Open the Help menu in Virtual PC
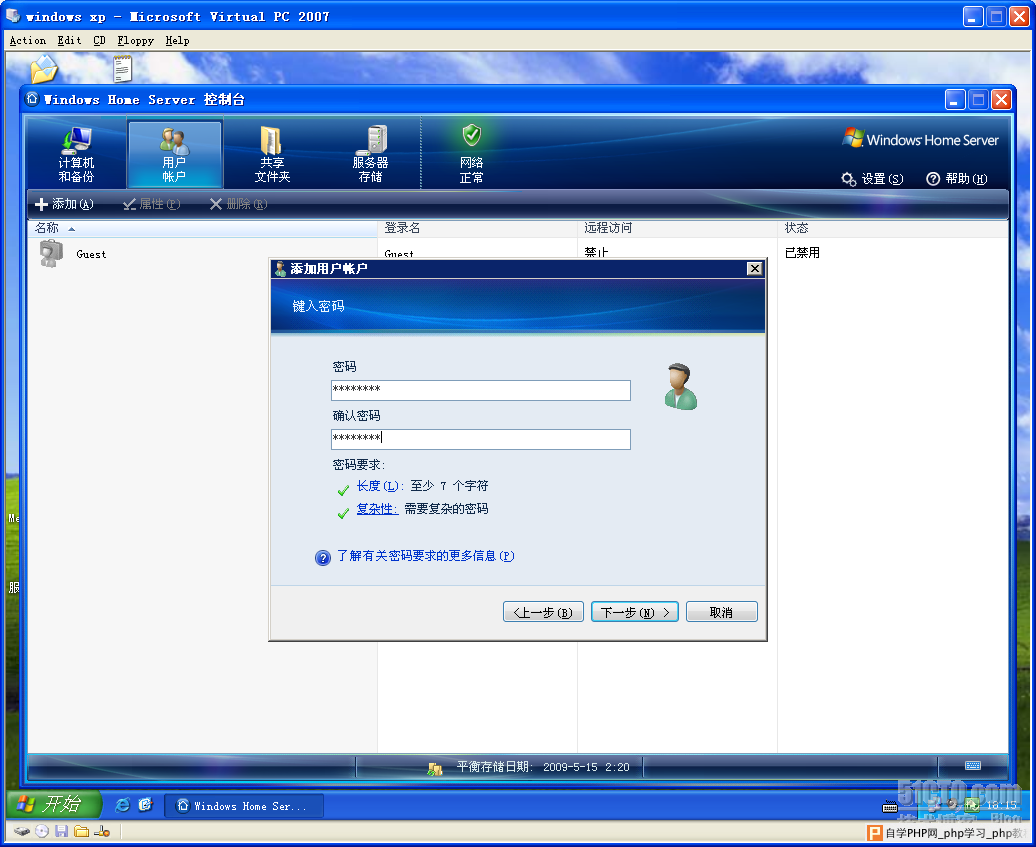 point(177,40)
